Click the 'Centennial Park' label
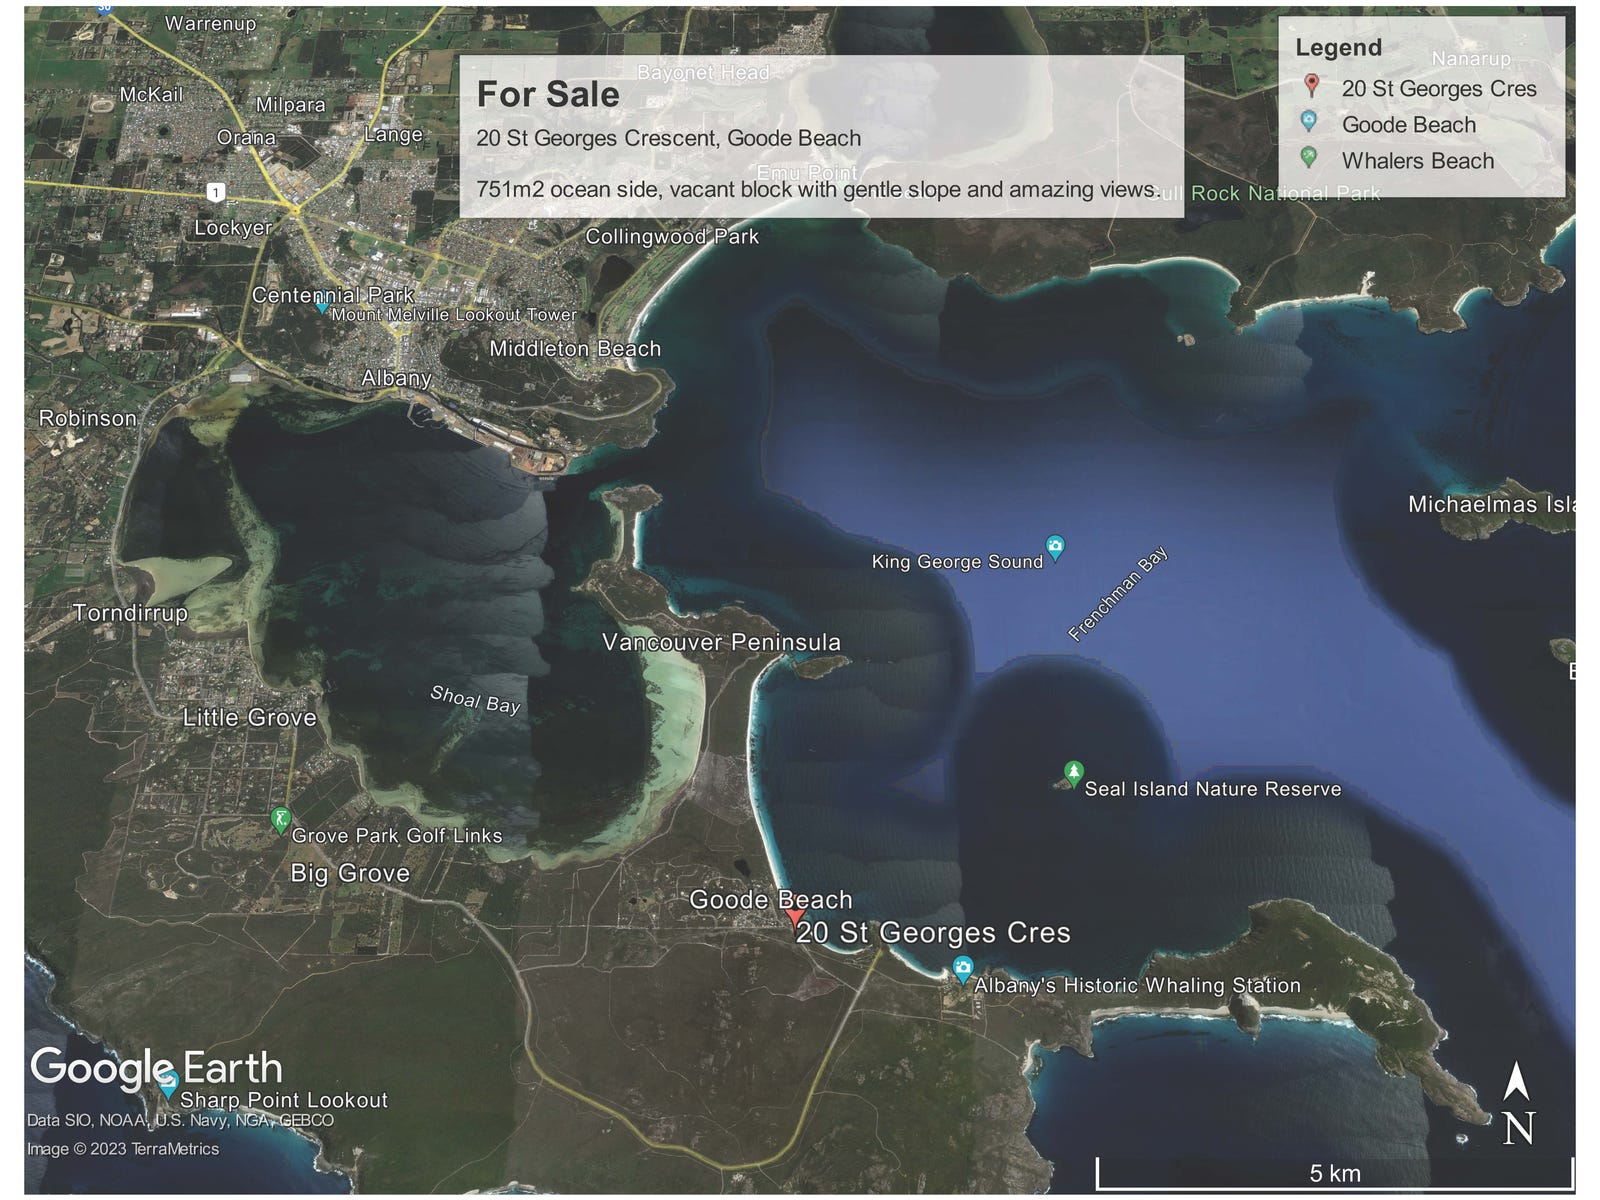This screenshot has width=1600, height=1200. tap(333, 295)
